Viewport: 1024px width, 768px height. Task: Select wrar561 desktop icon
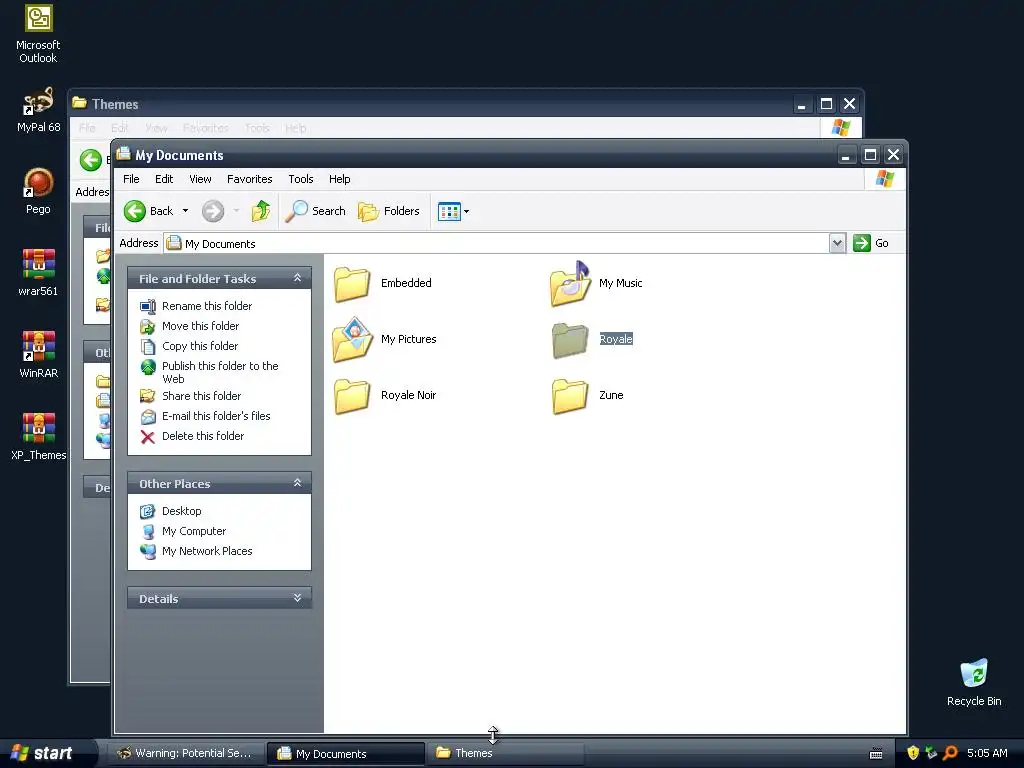(x=39, y=273)
